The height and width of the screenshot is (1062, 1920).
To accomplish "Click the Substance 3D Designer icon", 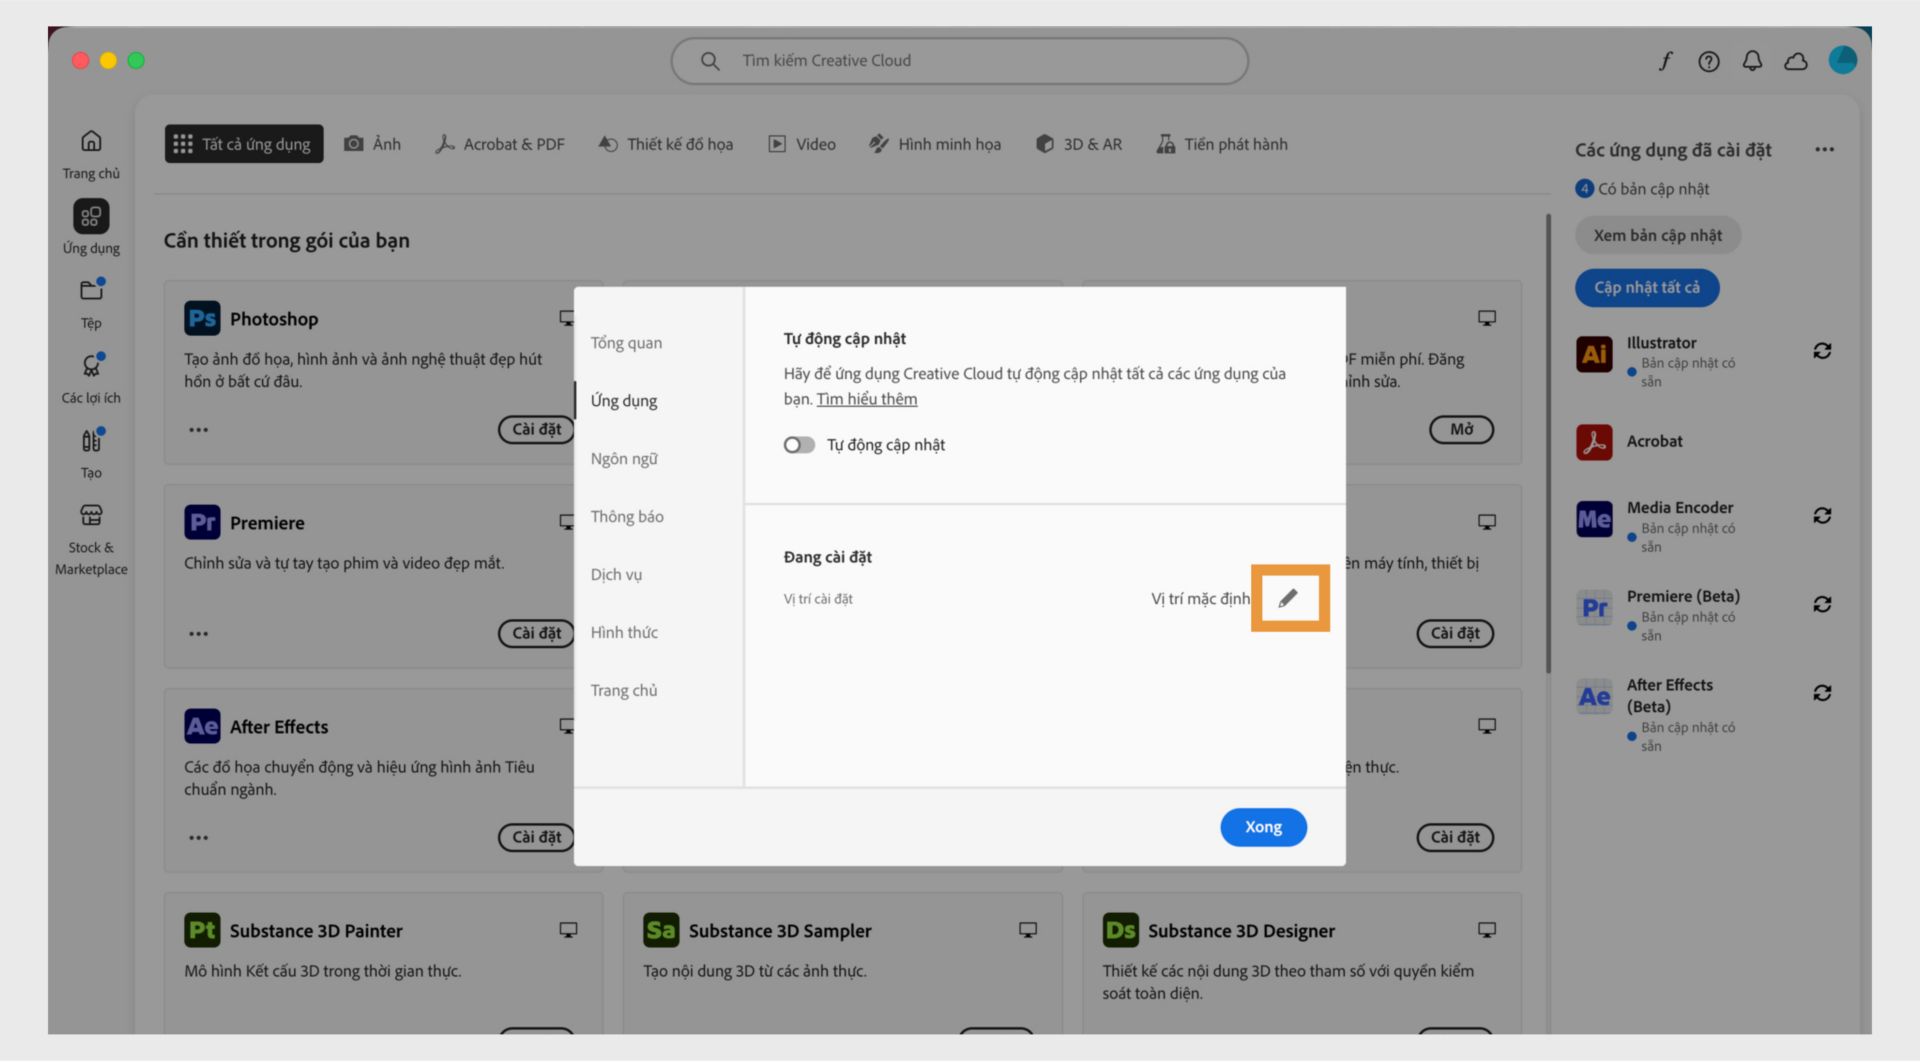I will click(1120, 930).
